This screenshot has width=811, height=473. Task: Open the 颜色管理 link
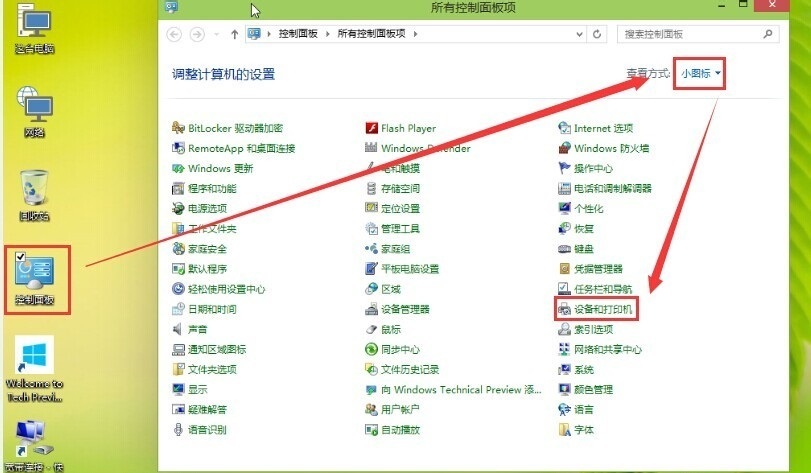(594, 390)
